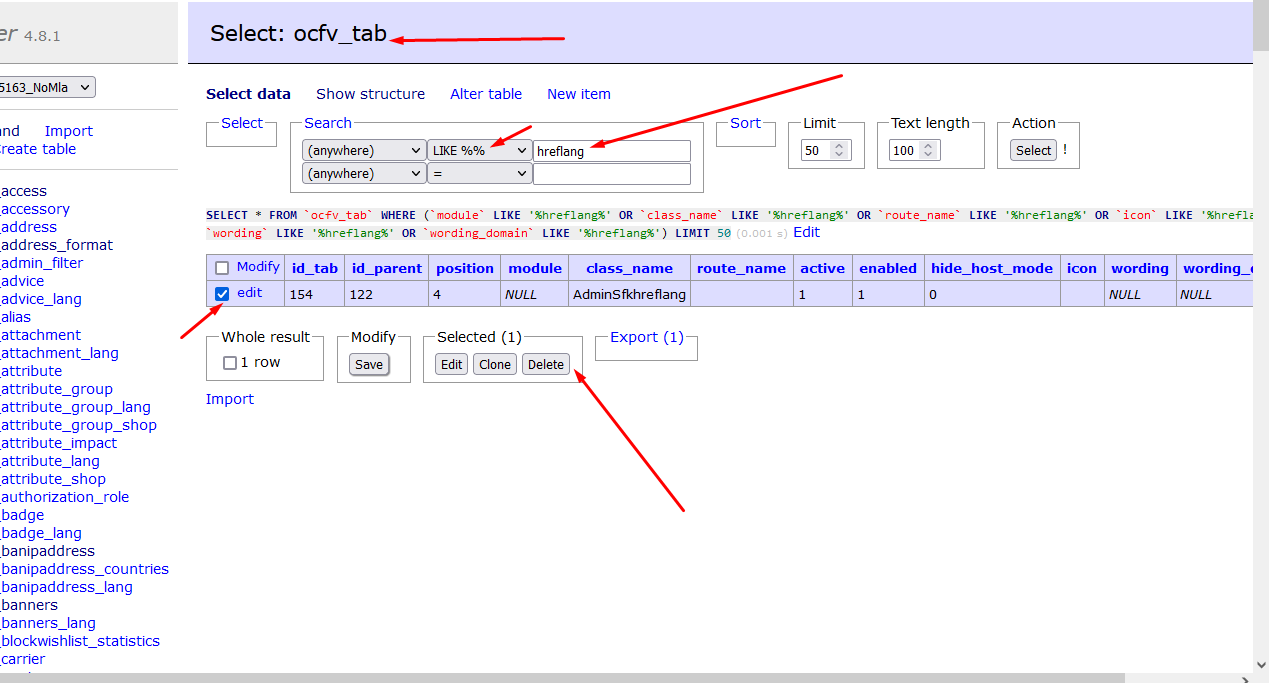
Task: Sort by the class_name column header
Action: click(629, 268)
